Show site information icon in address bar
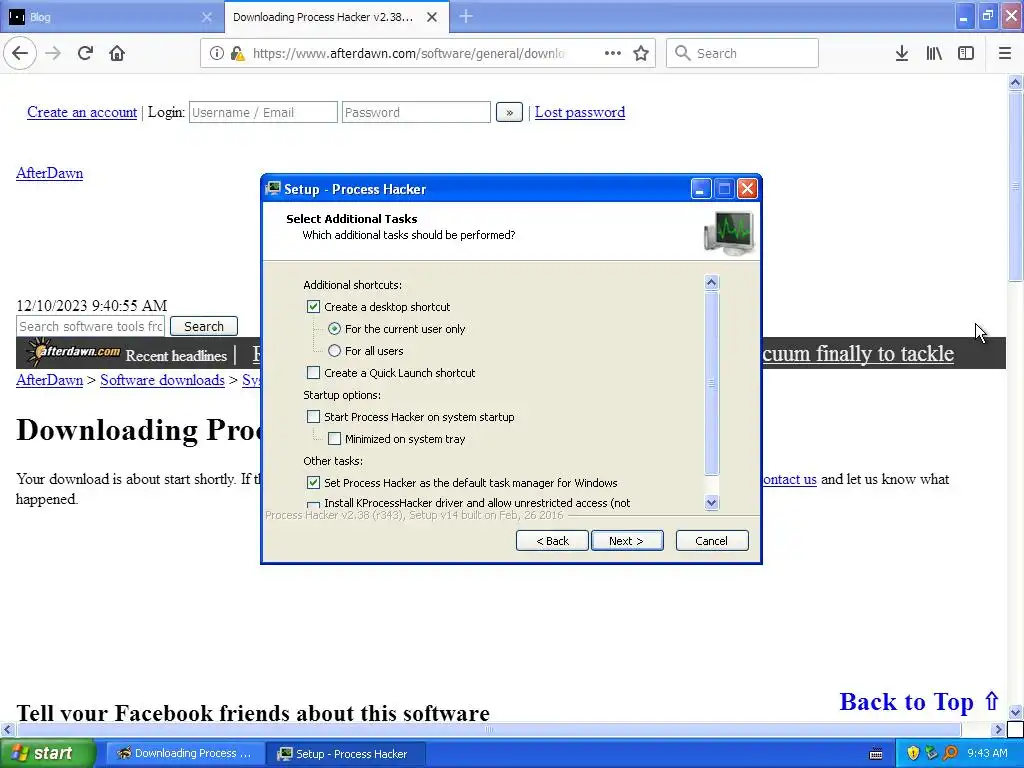This screenshot has height=768, width=1024. [x=216, y=53]
